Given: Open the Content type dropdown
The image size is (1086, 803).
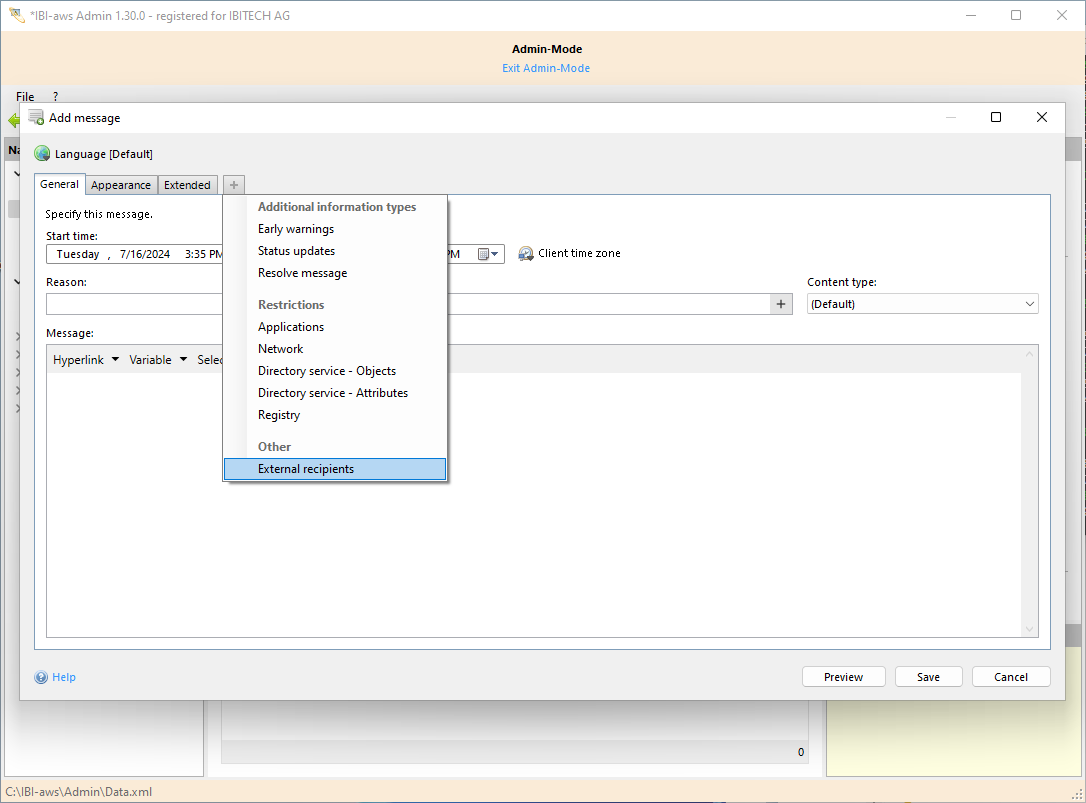Looking at the screenshot, I should click(921, 304).
